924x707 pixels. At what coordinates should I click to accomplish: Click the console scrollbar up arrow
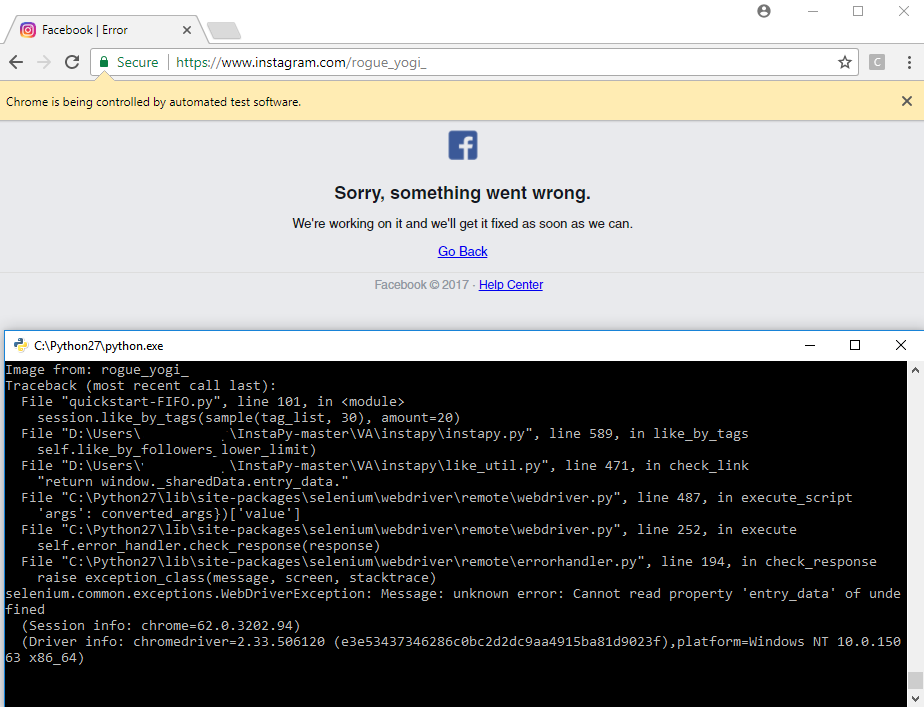pyautogui.click(x=915, y=370)
